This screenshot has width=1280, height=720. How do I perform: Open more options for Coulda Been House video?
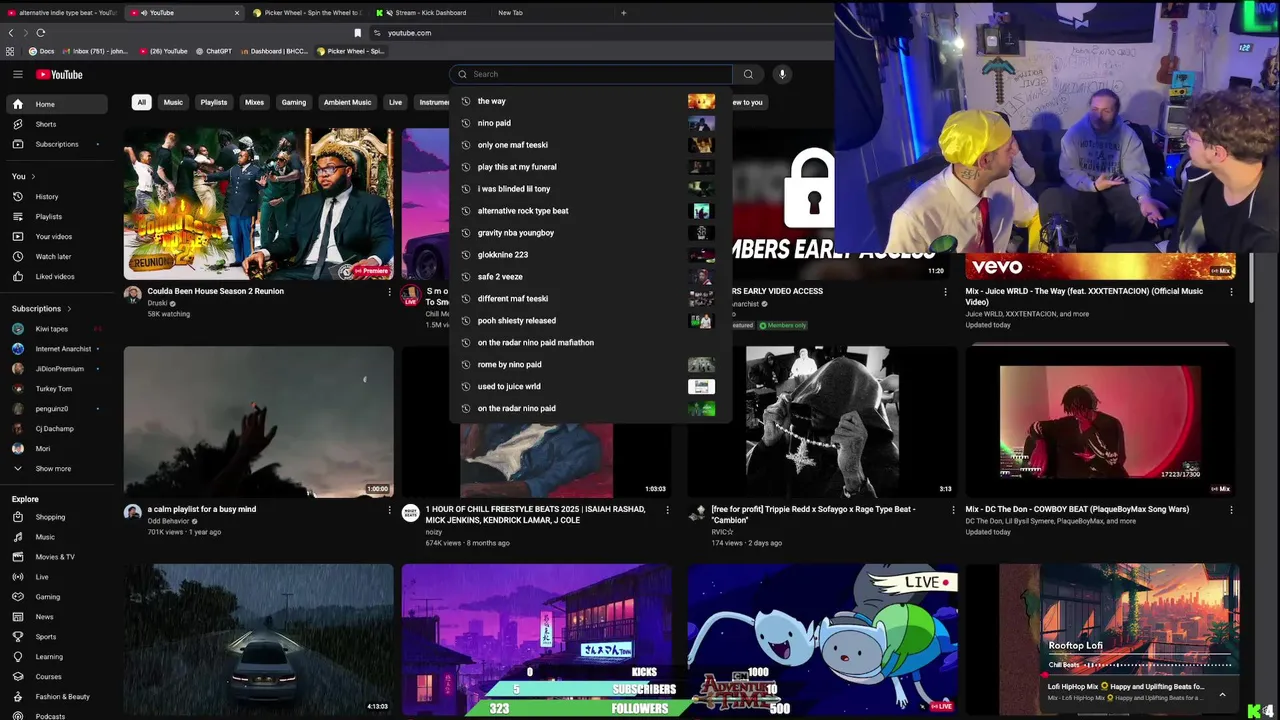click(x=390, y=292)
